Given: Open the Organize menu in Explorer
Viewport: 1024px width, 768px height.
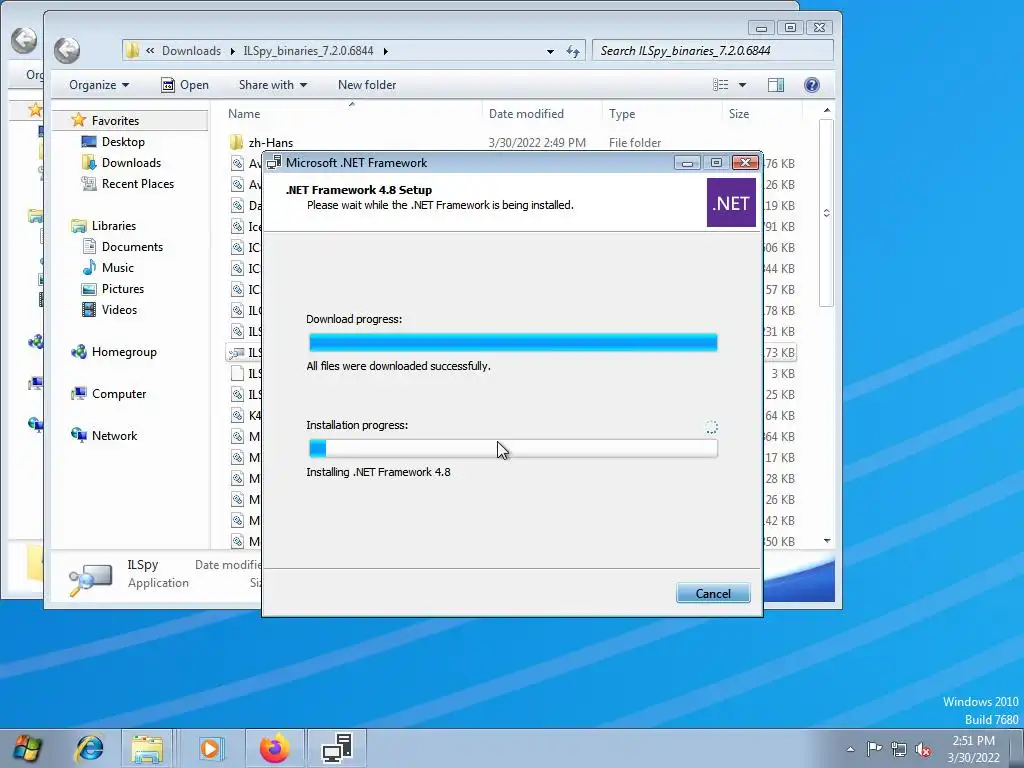Looking at the screenshot, I should point(99,85).
